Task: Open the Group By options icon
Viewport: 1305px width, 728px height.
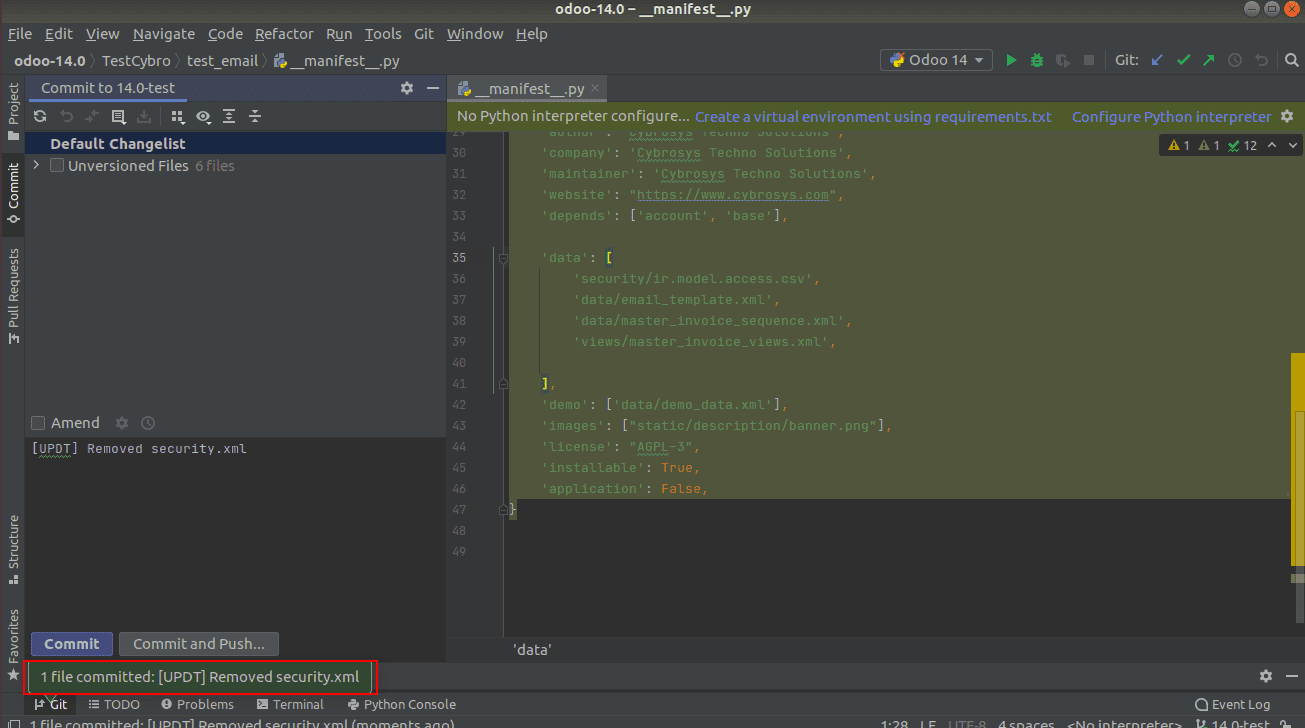Action: [177, 116]
